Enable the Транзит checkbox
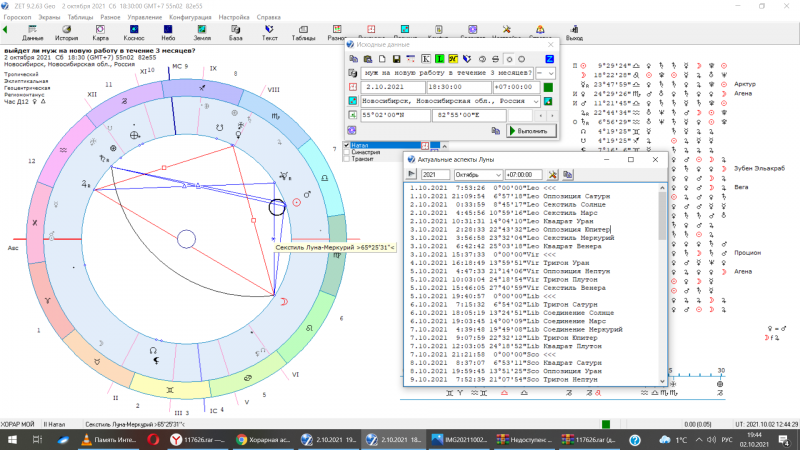Screen dimensions: 800x450 click(347, 159)
